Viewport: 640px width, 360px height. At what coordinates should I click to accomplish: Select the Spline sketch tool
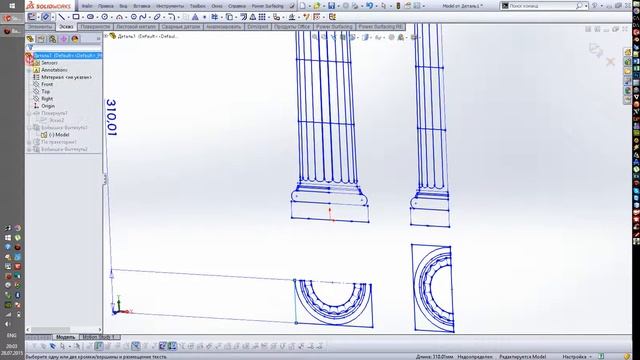[142, 17]
